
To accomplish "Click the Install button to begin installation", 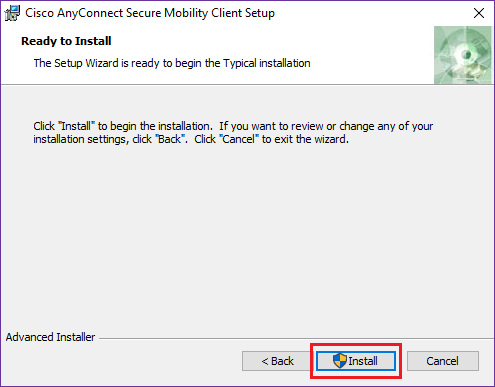I will (x=356, y=361).
